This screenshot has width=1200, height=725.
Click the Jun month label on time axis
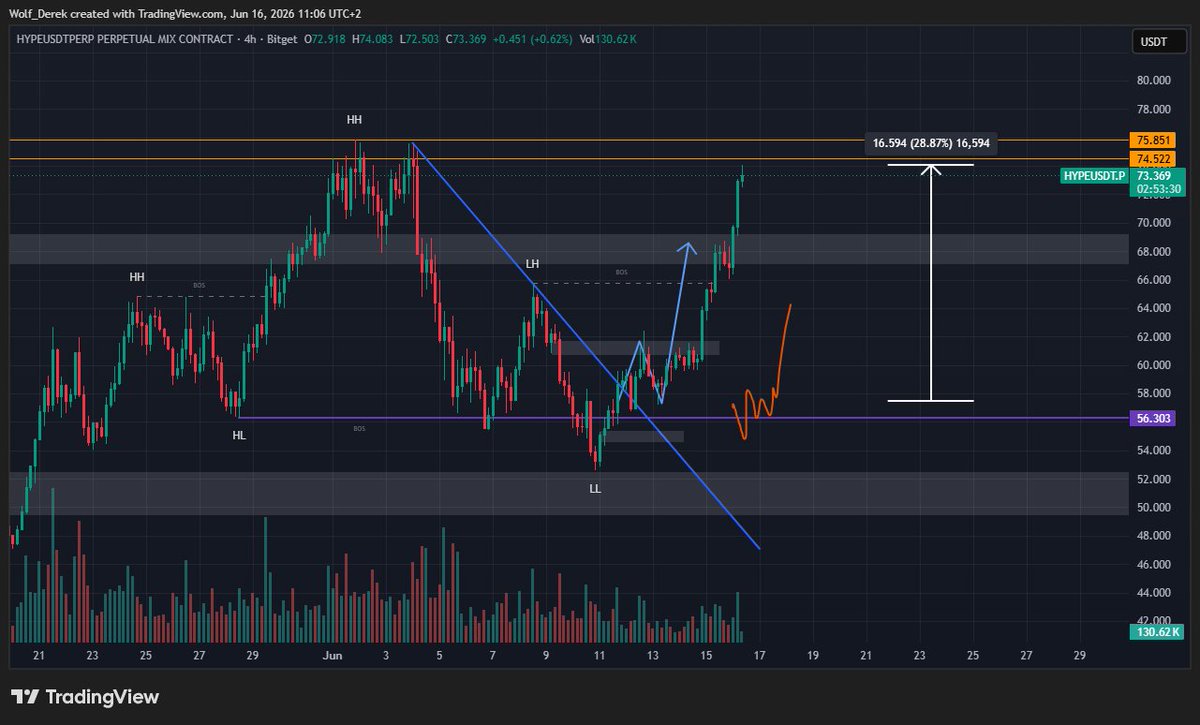tap(332, 656)
